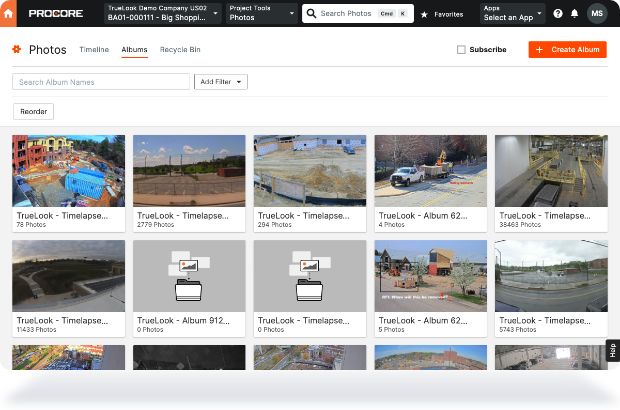Click the title of the 2779 Photos album

click(x=183, y=215)
